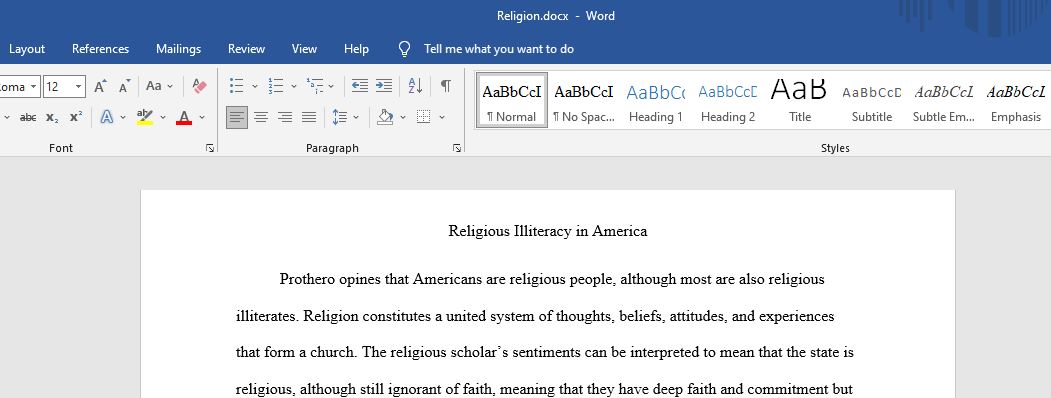
Task: Apply borders to selection
Action: 423,117
